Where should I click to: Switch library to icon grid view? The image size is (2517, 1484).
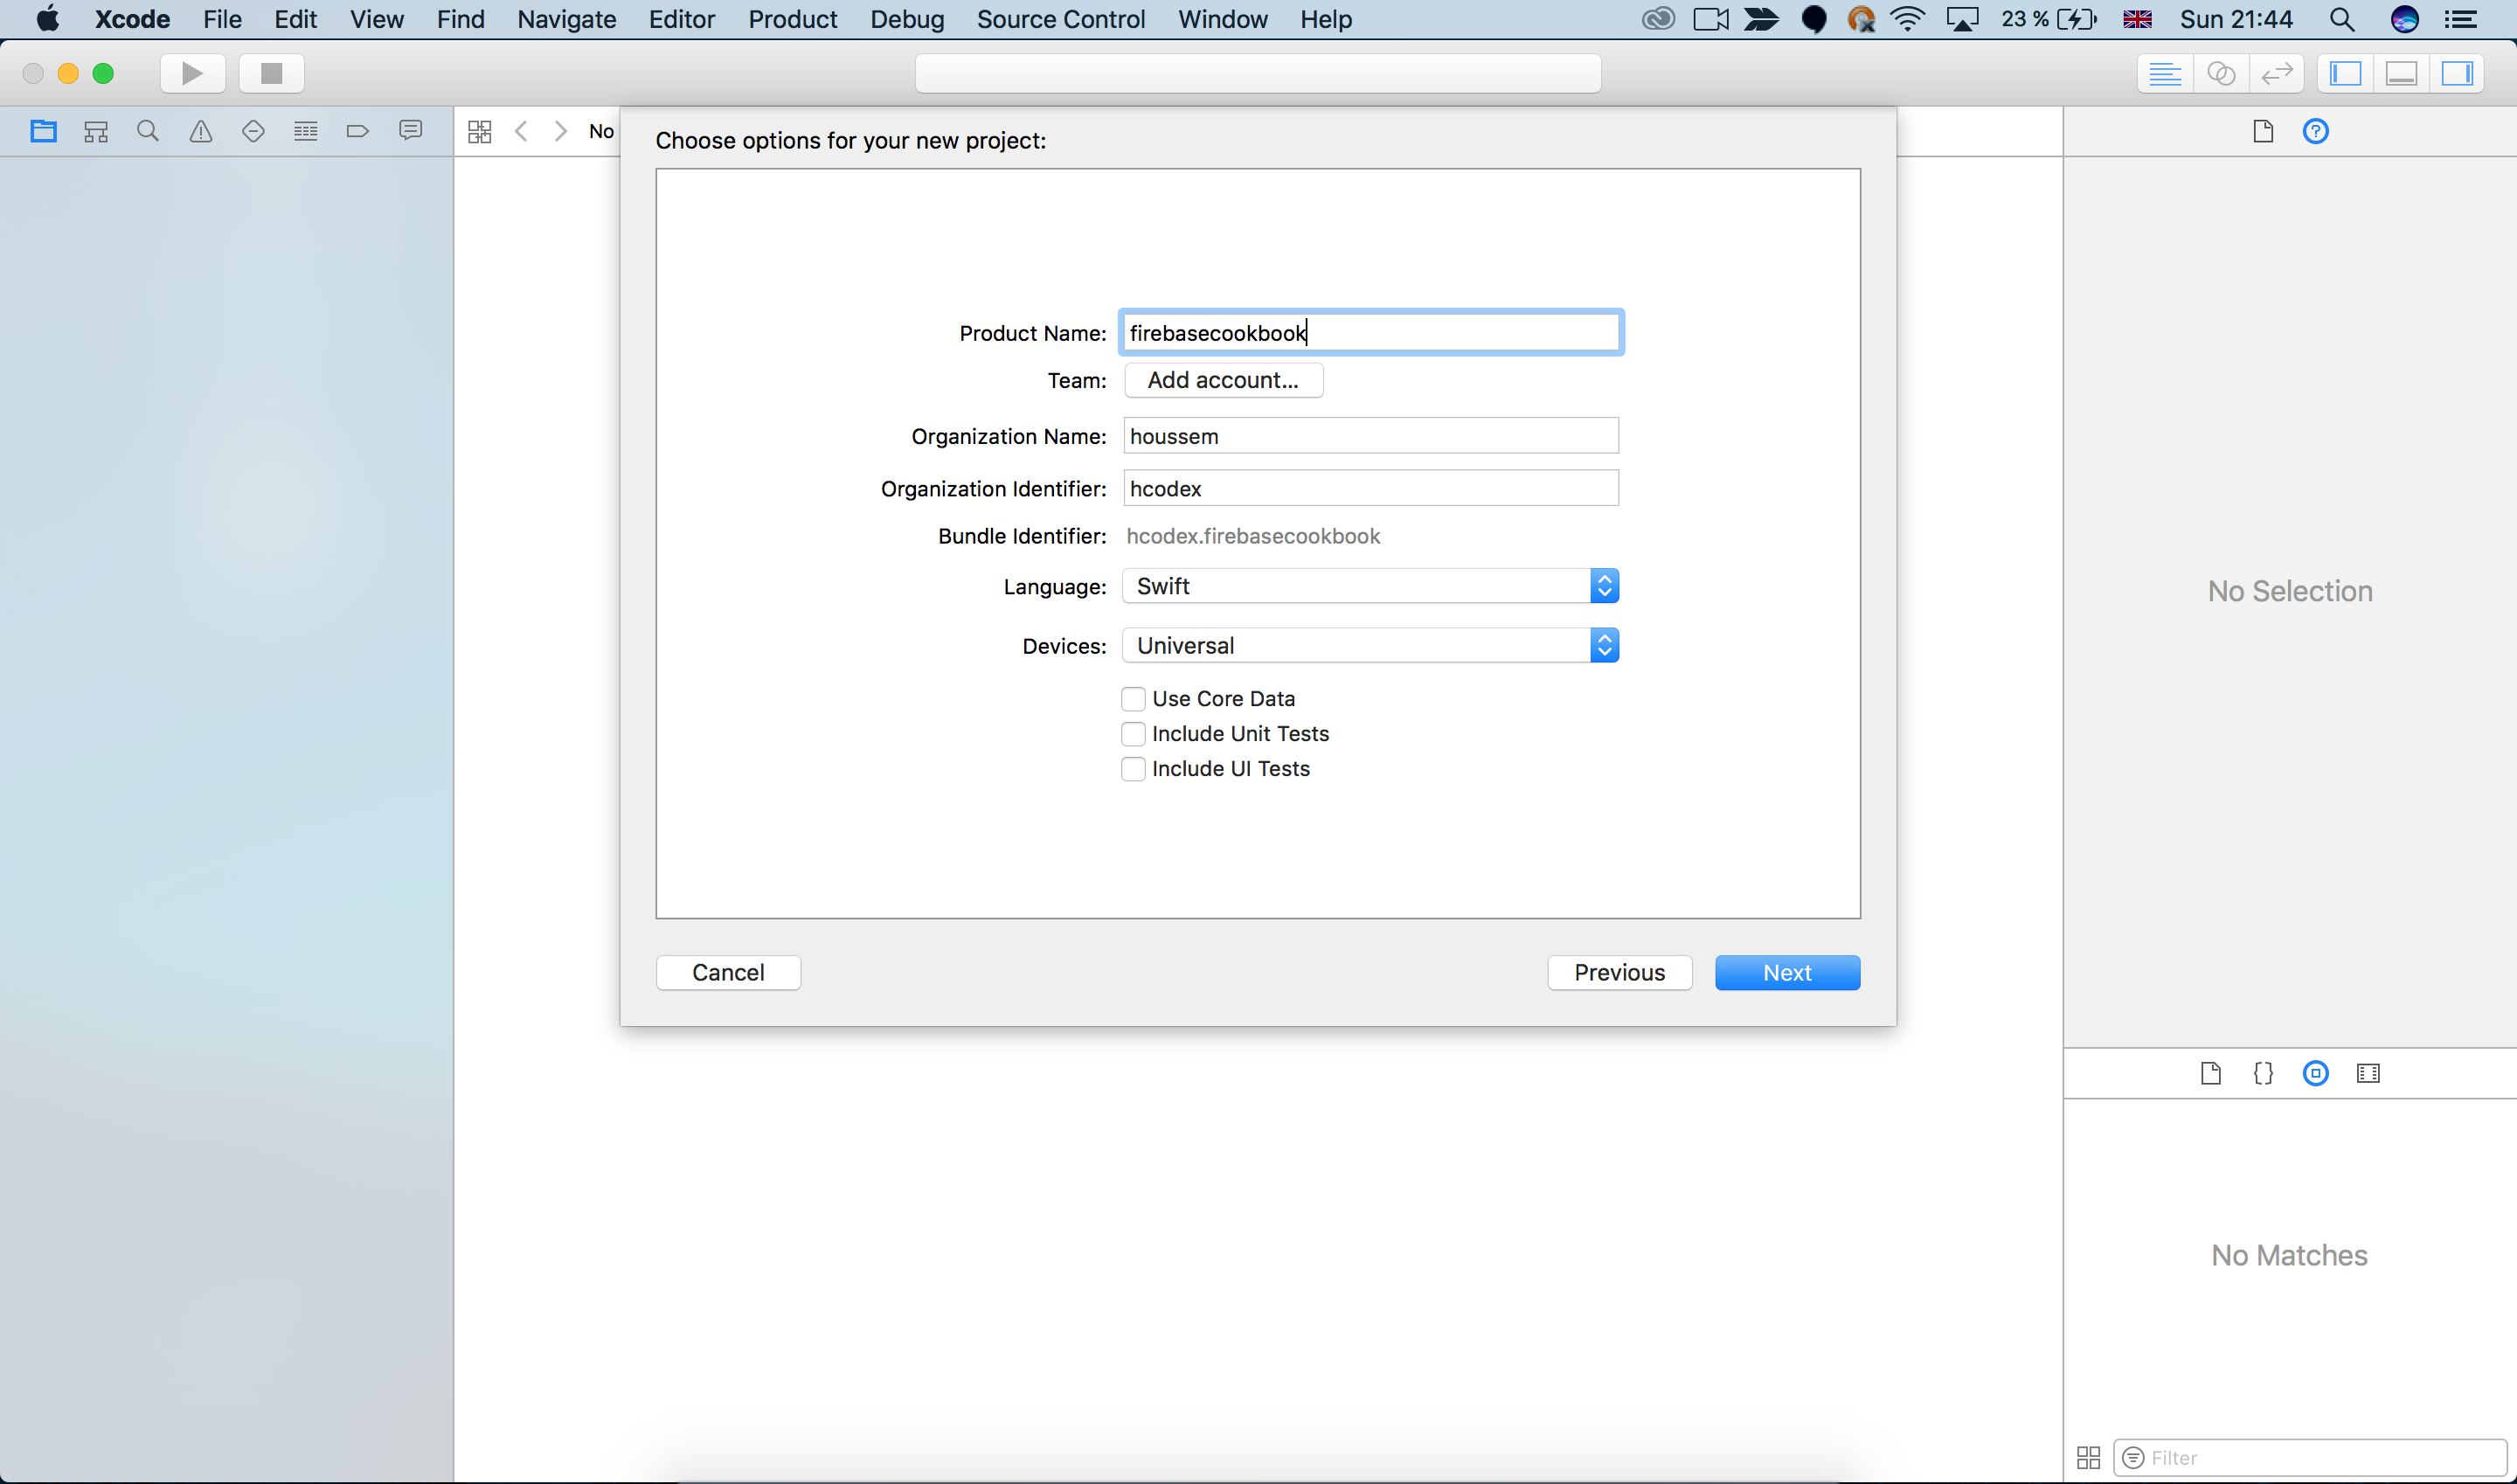tap(2088, 1457)
